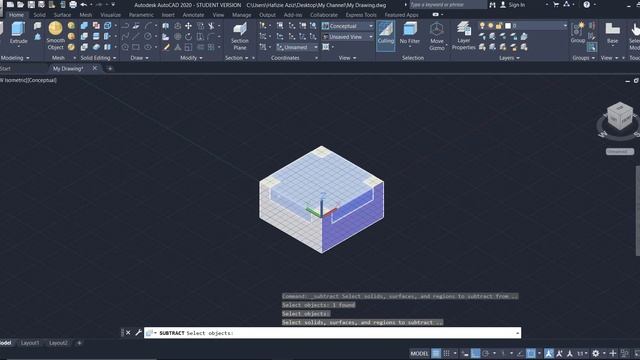Click the Base view icon

point(612,33)
